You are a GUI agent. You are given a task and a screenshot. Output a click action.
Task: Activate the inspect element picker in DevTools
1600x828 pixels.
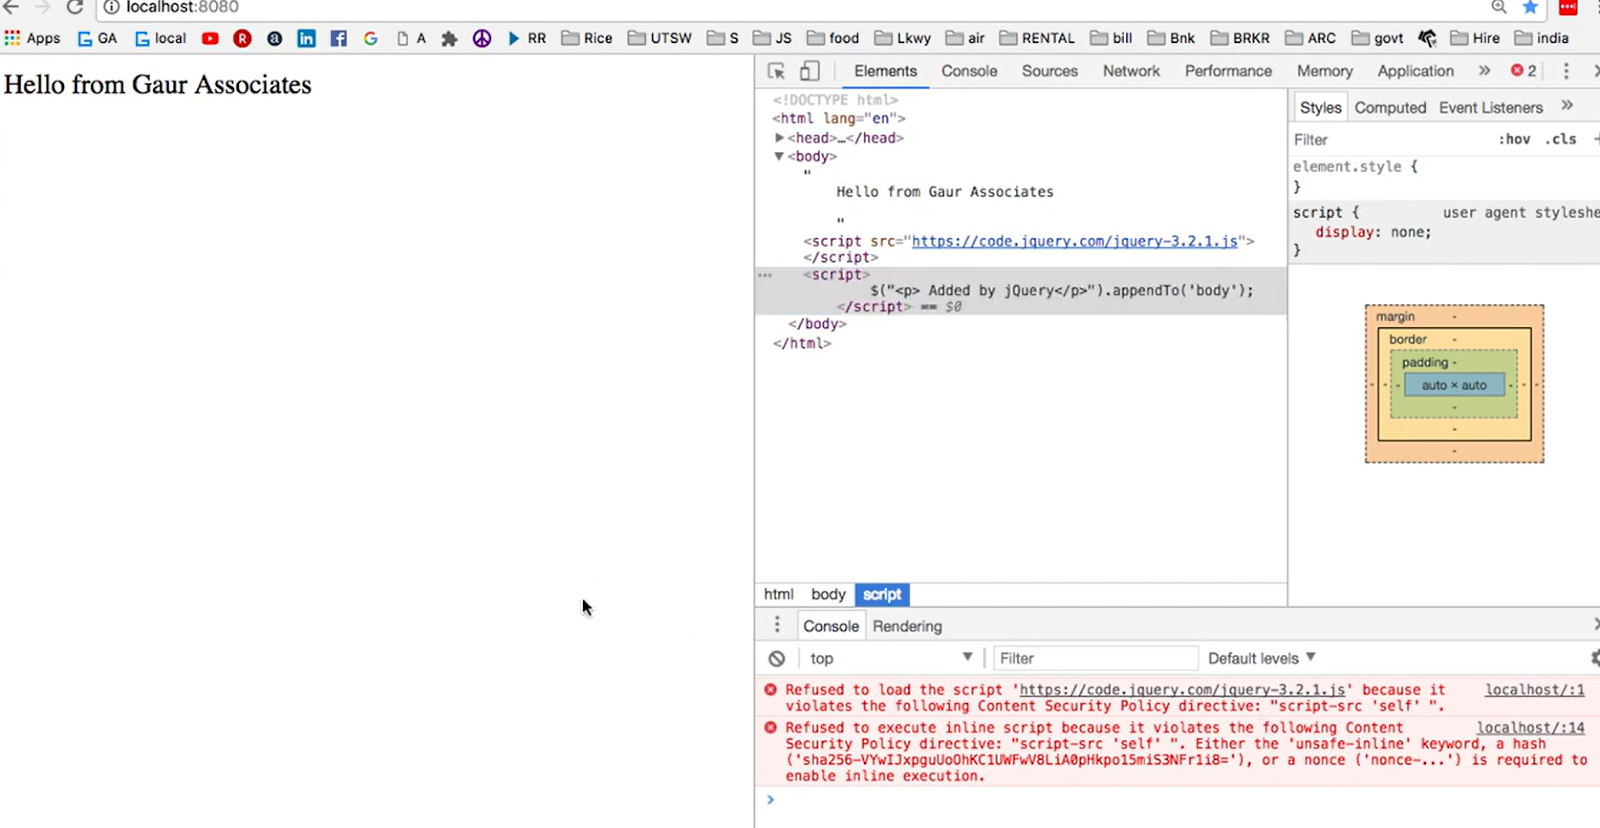776,71
